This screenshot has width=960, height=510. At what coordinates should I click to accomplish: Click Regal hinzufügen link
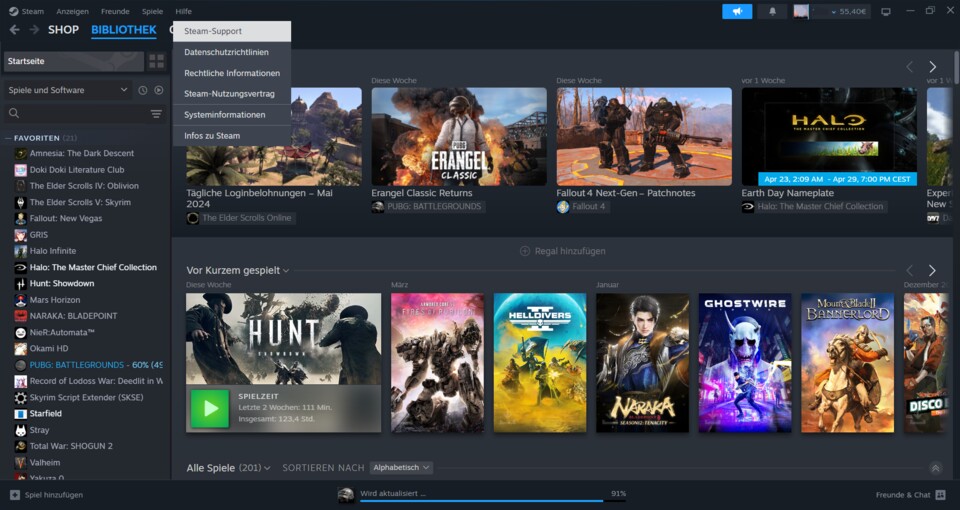coord(563,251)
